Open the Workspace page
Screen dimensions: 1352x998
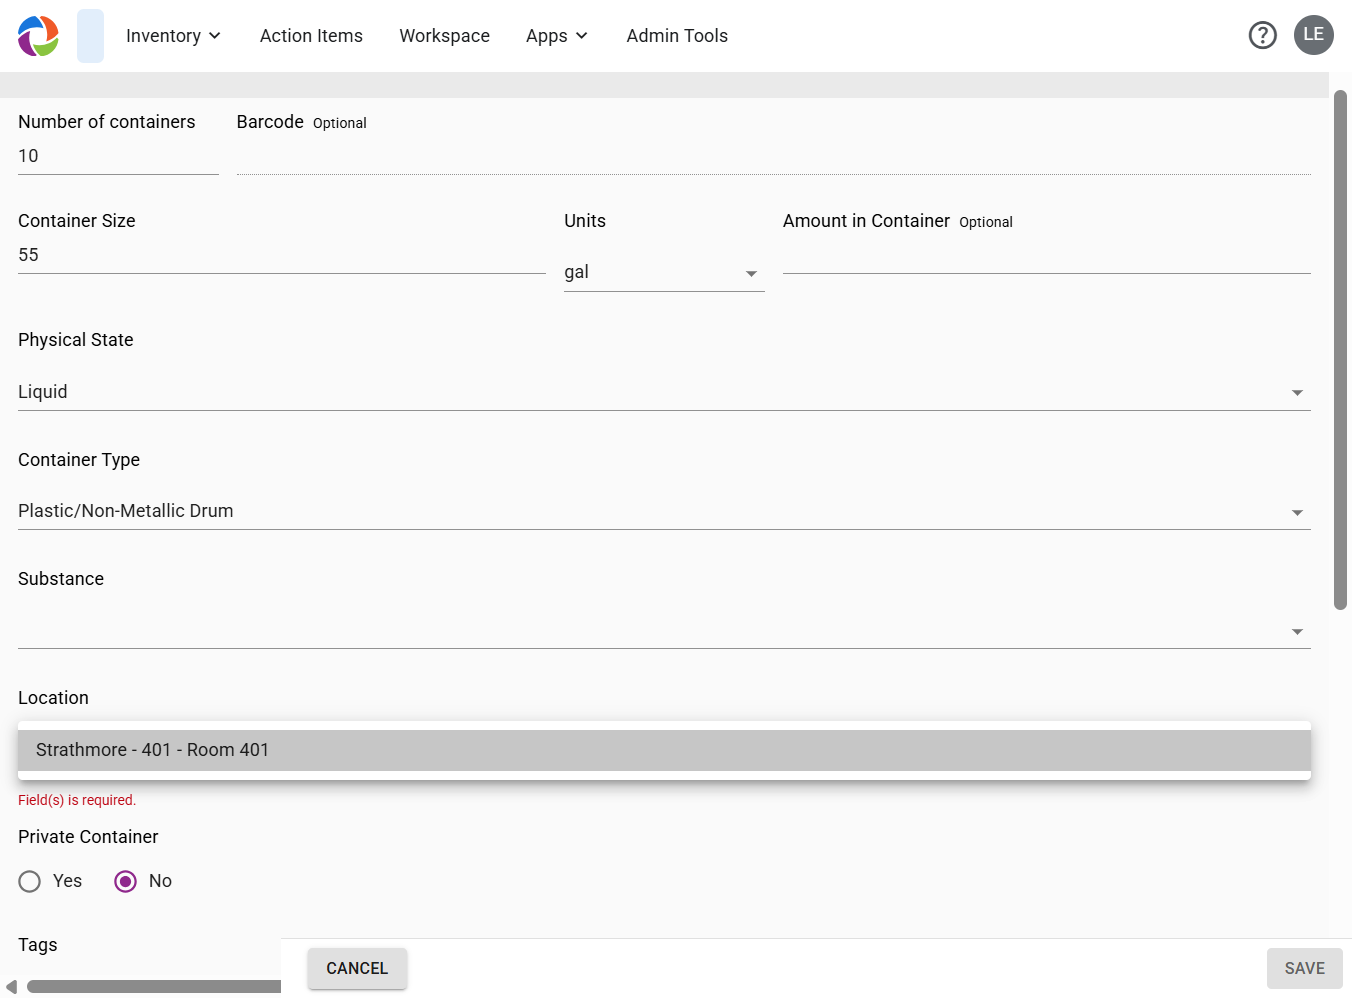coord(445,36)
